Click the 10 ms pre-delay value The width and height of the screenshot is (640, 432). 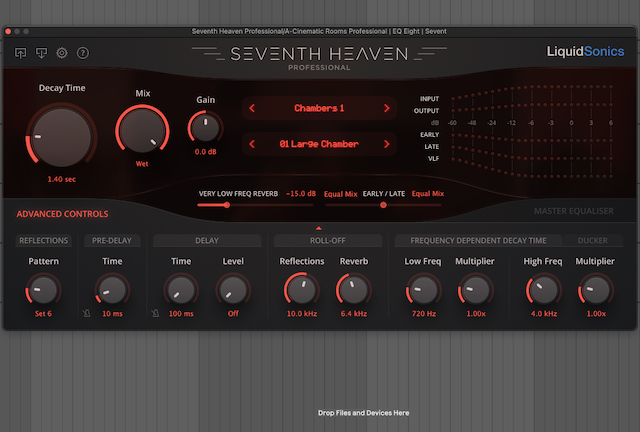pyautogui.click(x=112, y=314)
